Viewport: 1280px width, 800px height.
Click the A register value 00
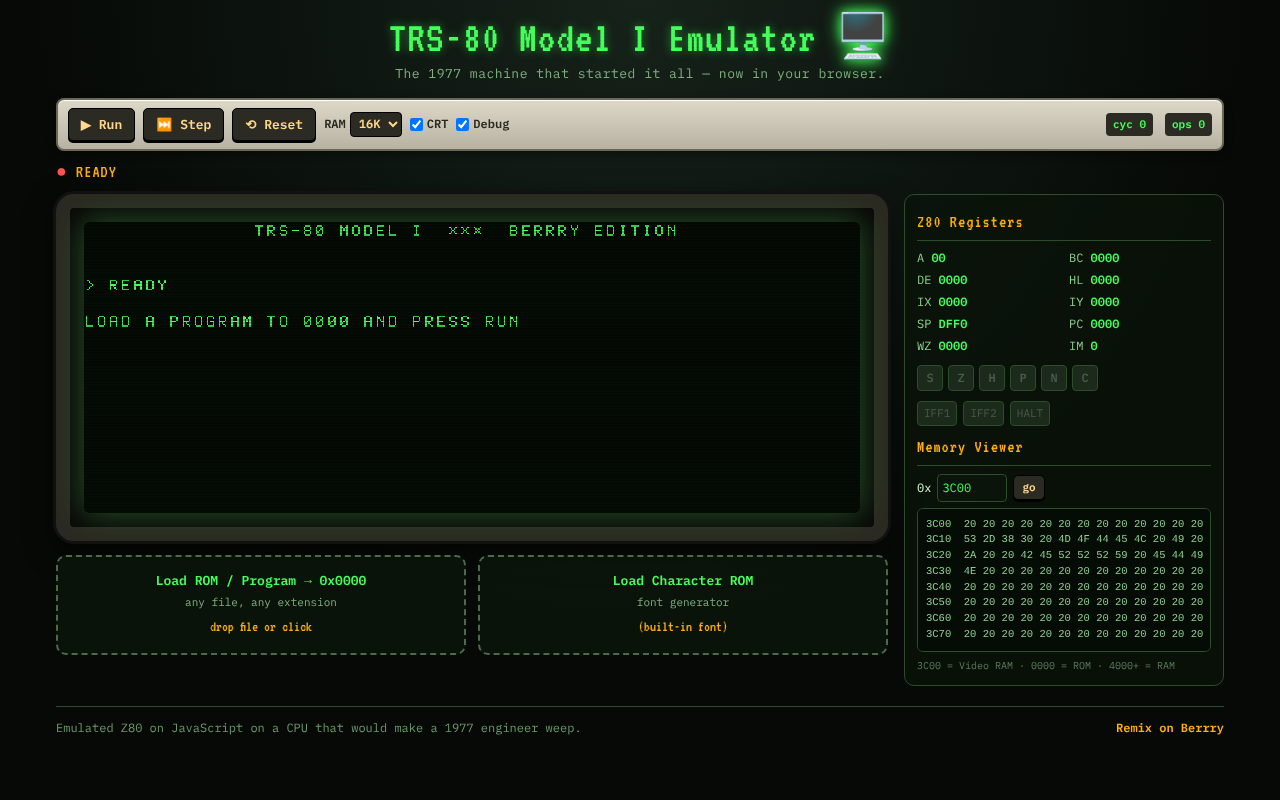pyautogui.click(x=938, y=258)
